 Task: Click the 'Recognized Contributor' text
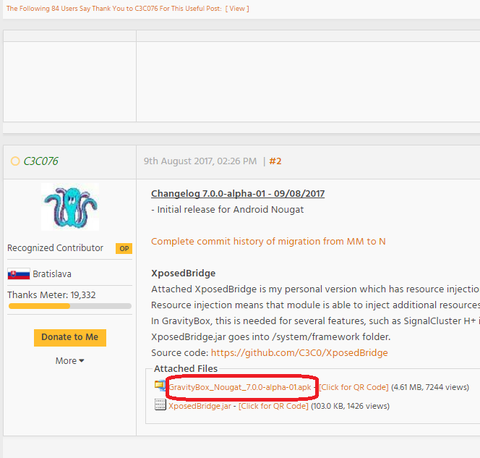55,248
